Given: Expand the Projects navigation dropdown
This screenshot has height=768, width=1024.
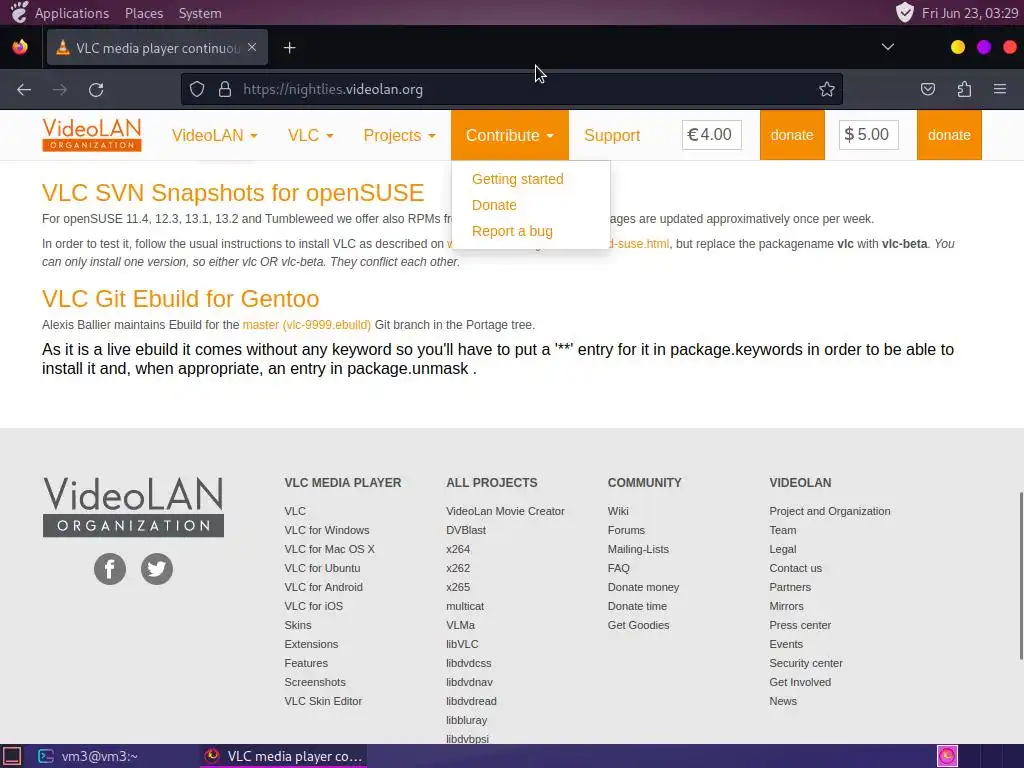Looking at the screenshot, I should point(399,135).
